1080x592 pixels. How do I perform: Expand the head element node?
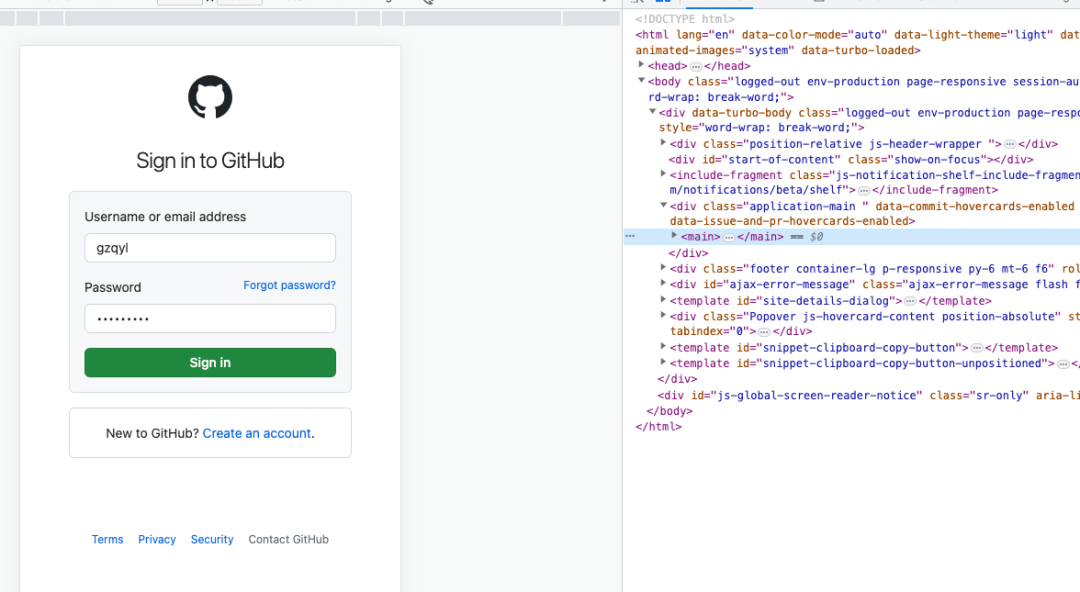pyautogui.click(x=641, y=65)
